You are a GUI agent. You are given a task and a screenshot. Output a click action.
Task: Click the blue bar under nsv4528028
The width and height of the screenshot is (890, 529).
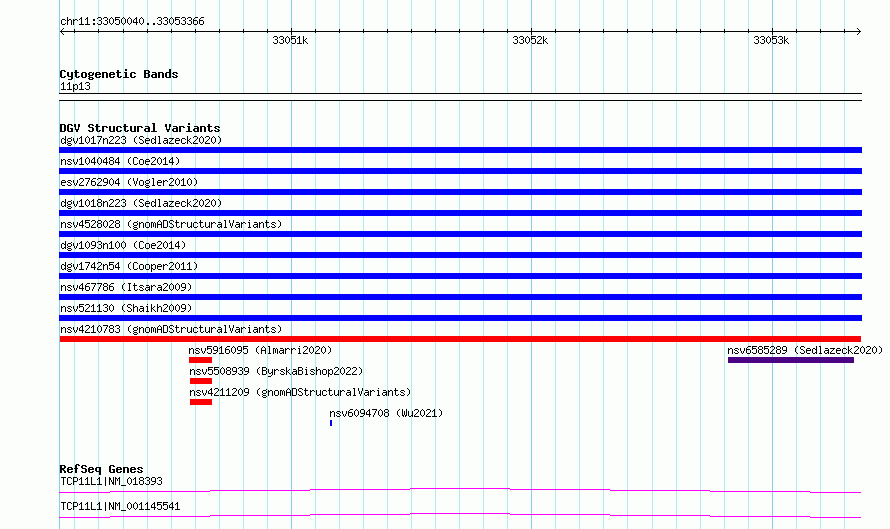click(x=460, y=234)
